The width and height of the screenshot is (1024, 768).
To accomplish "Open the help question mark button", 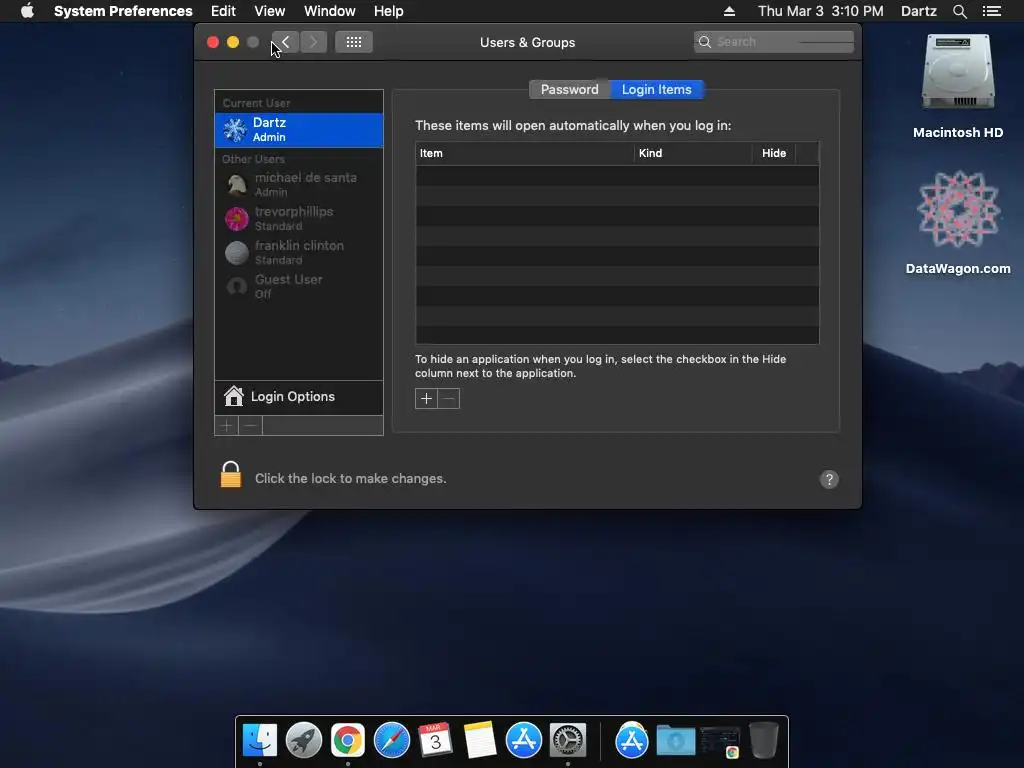I will click(829, 479).
